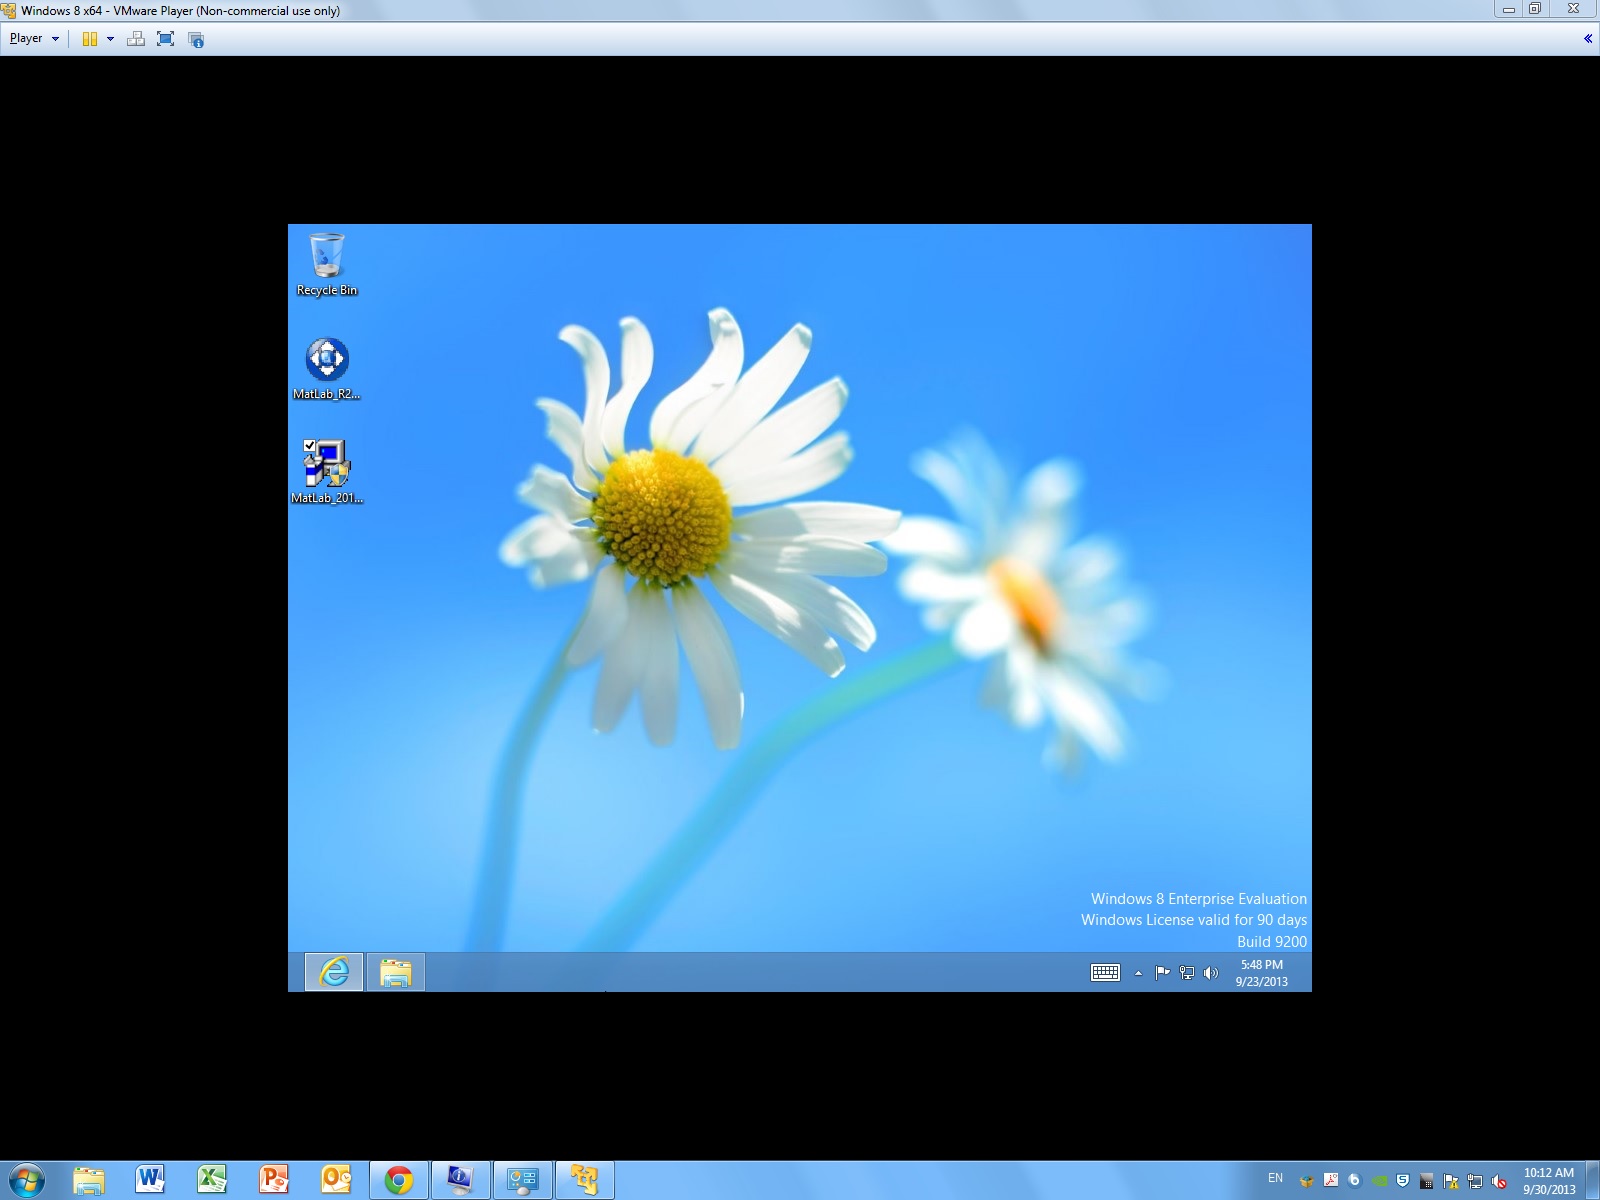This screenshot has width=1600, height=1200.
Task: Tick the selection checkbox on the MatLab_201... icon
Action: click(310, 446)
